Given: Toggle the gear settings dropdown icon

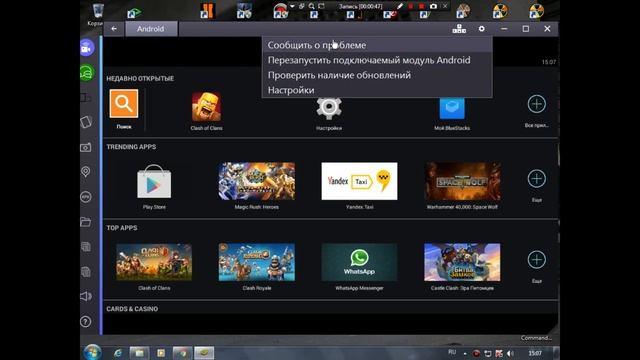Looking at the screenshot, I should (x=482, y=29).
